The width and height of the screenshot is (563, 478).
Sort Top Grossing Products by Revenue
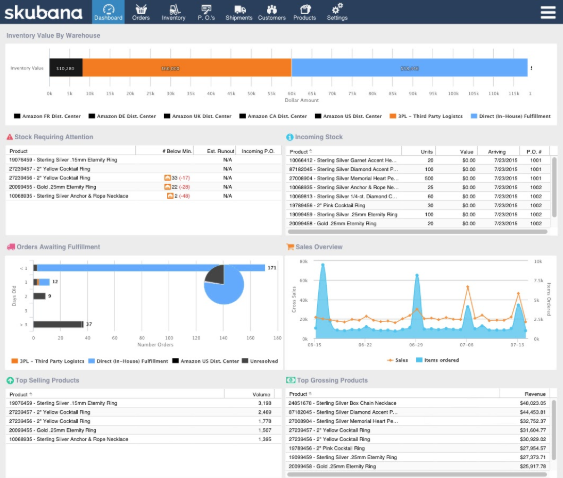525,394
